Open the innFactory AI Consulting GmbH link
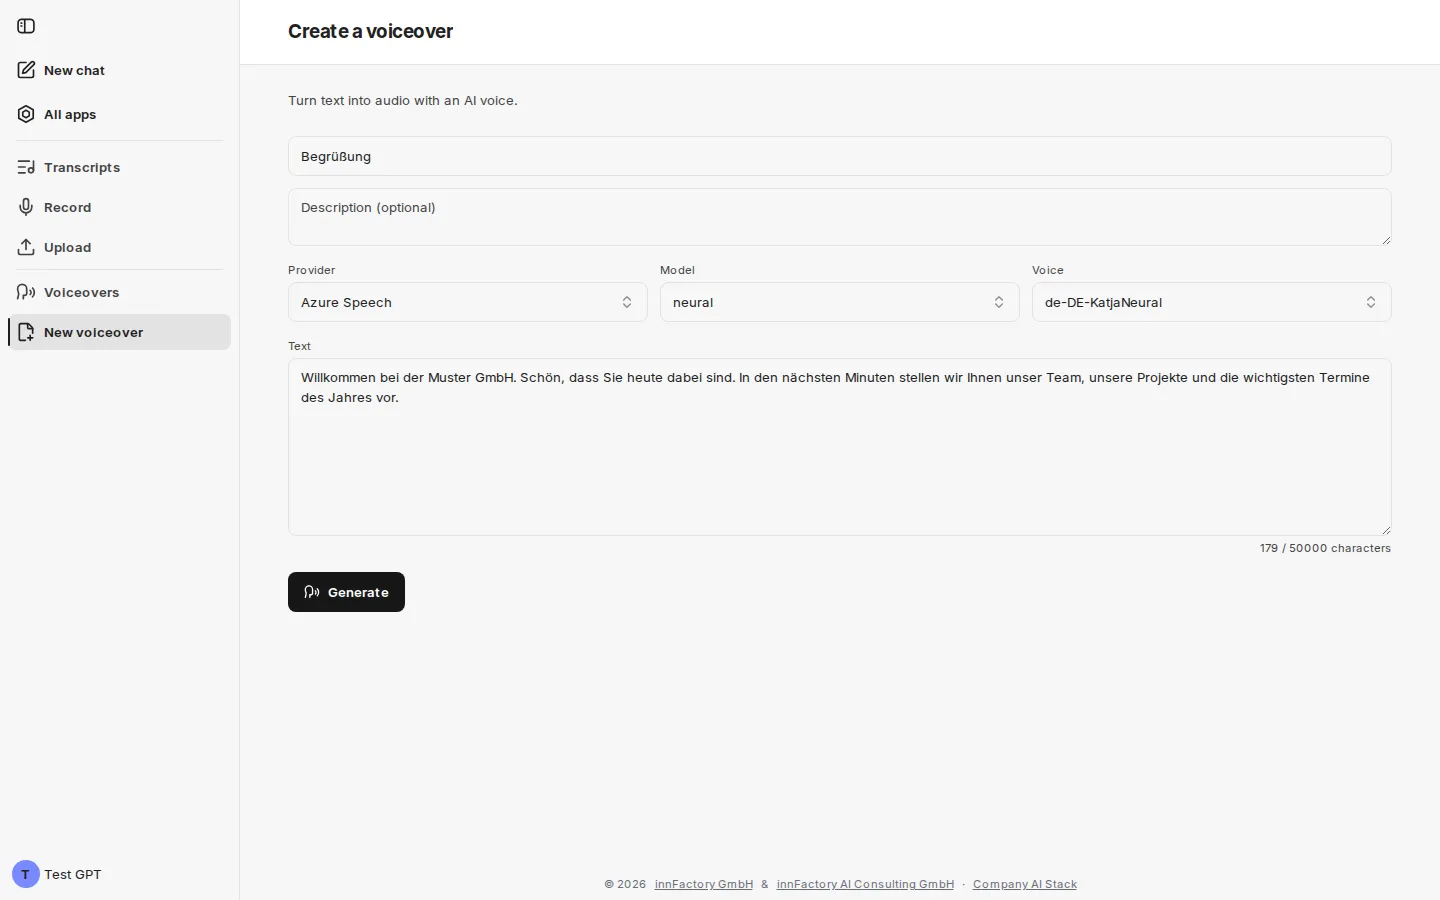The height and width of the screenshot is (900, 1440). (x=865, y=884)
